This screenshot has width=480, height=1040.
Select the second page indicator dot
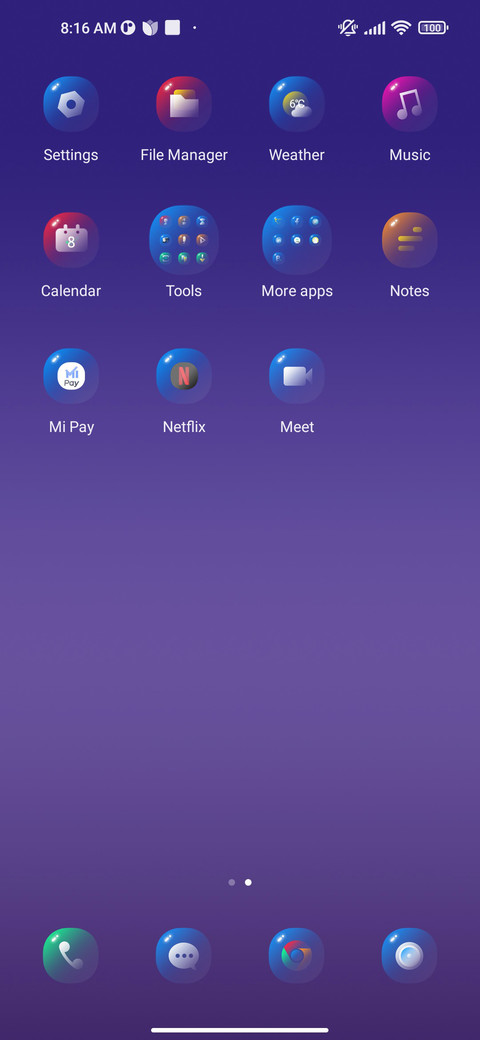[248, 882]
